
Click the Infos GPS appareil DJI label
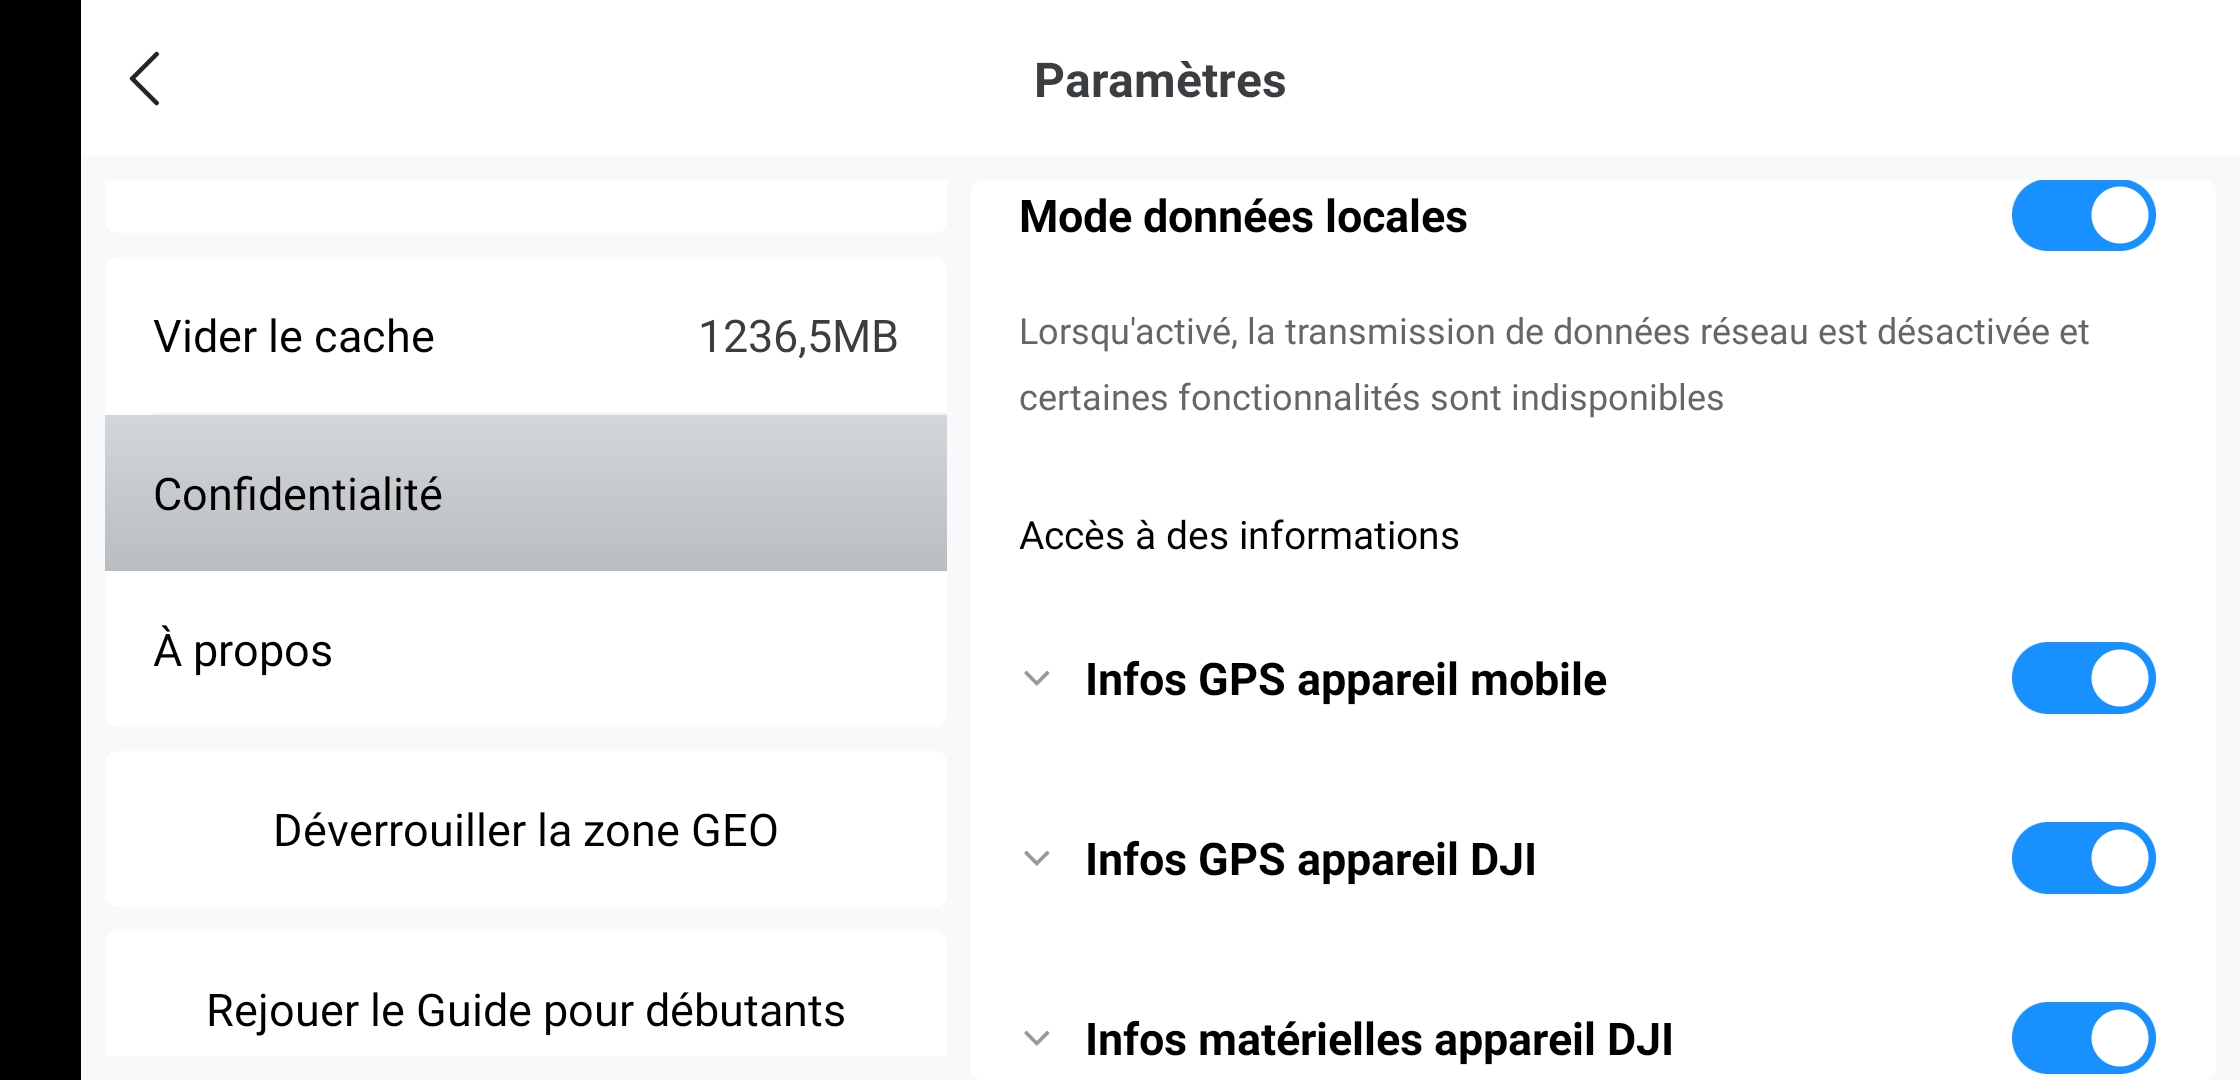click(x=1311, y=859)
